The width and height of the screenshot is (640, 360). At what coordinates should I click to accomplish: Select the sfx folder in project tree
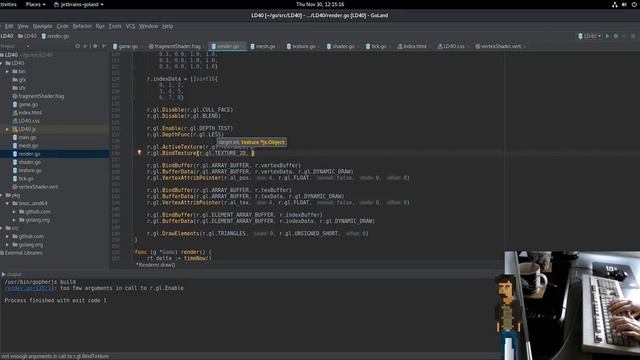19,88
